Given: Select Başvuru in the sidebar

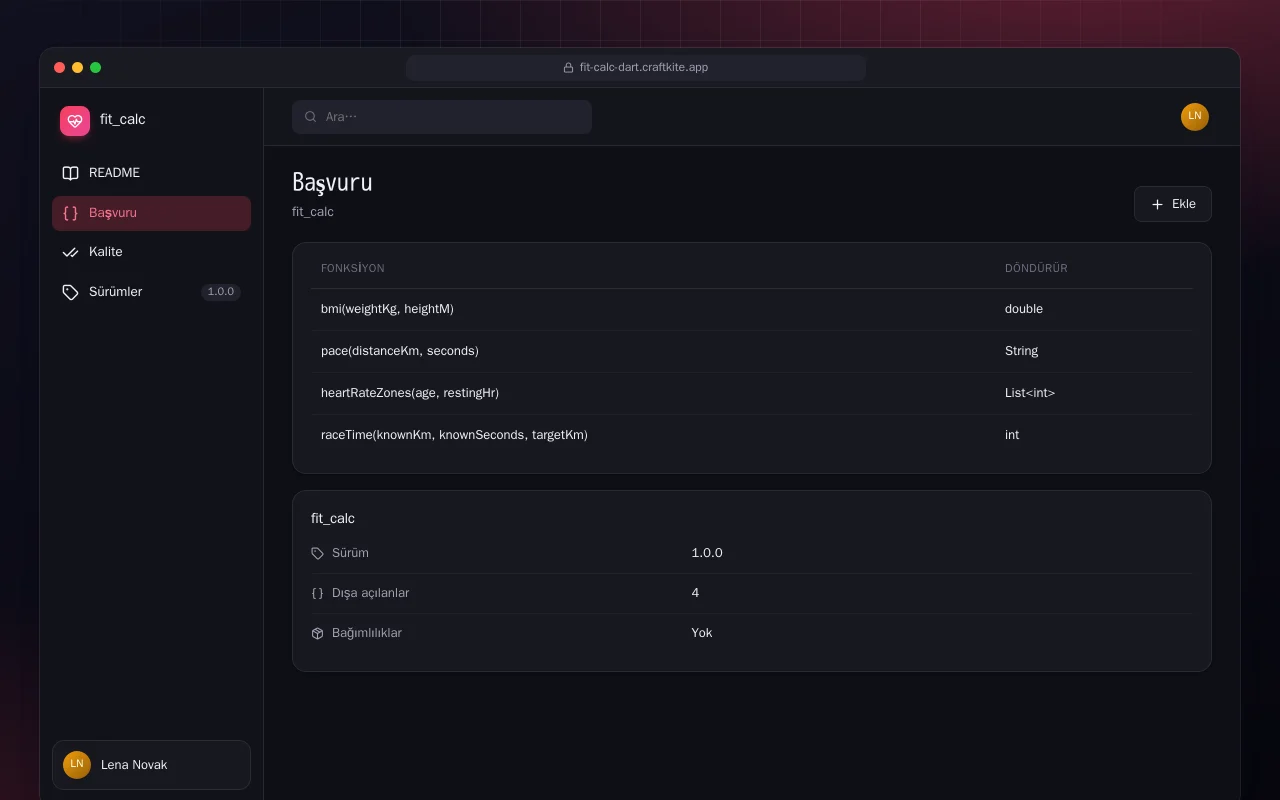Looking at the screenshot, I should click(151, 213).
